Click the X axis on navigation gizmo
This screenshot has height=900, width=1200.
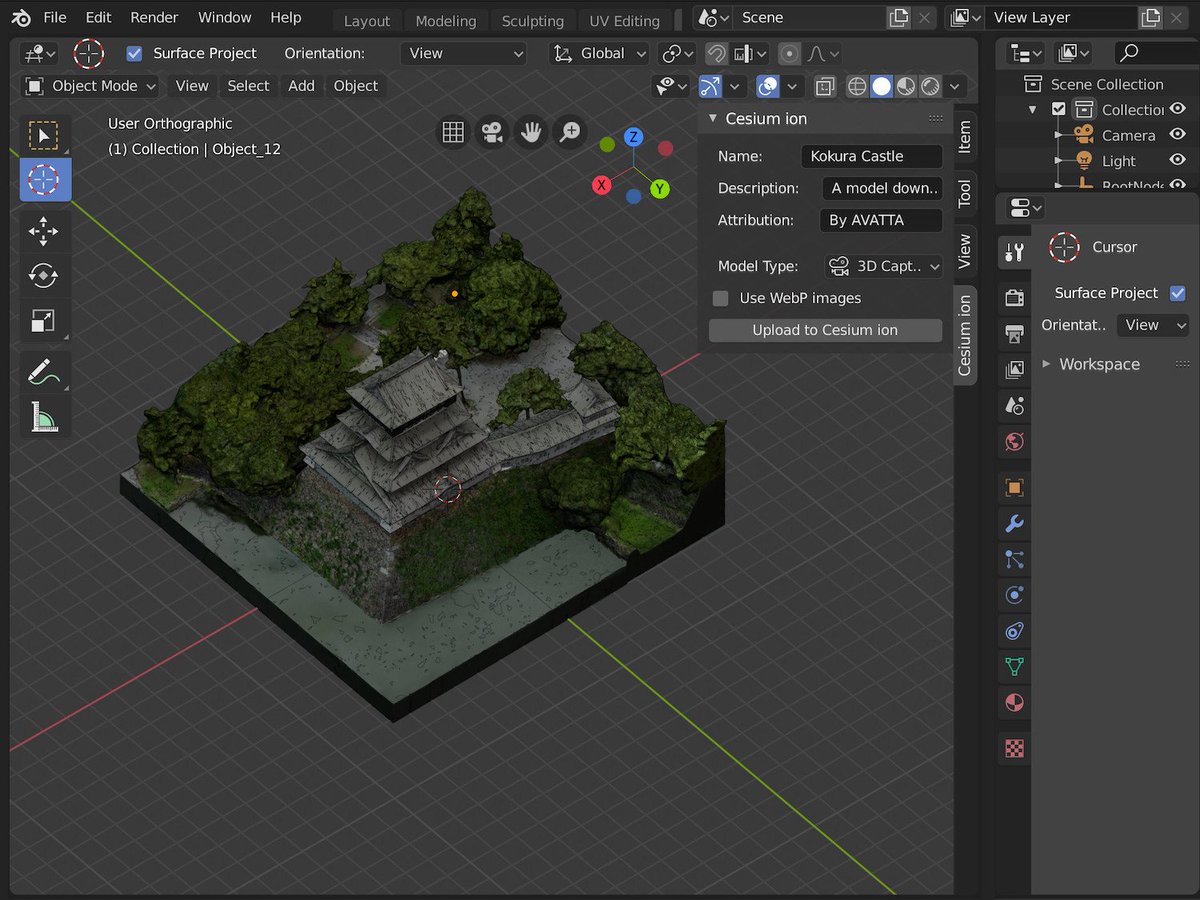click(x=602, y=185)
